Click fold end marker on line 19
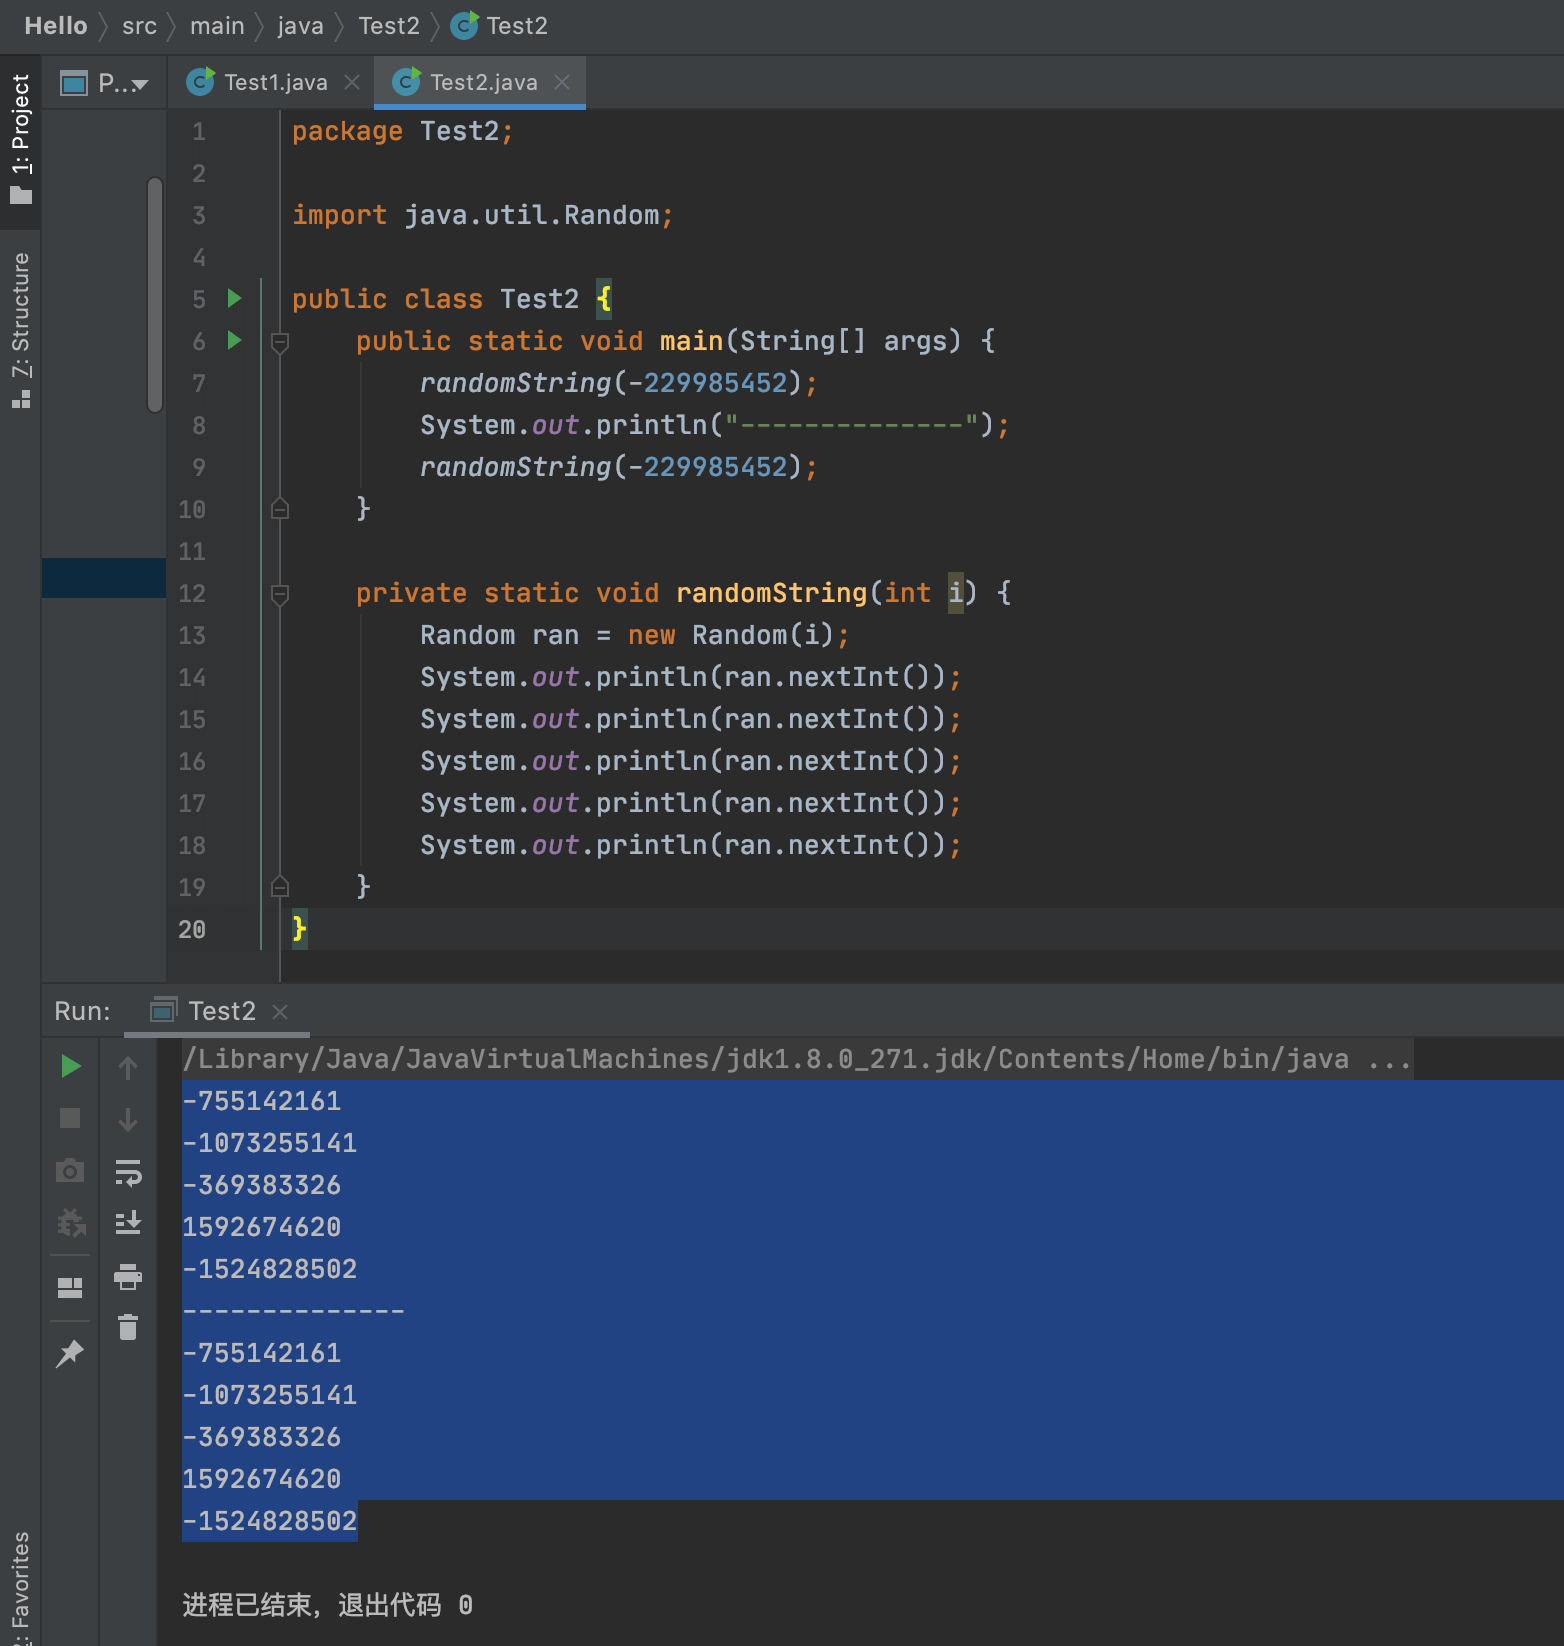1564x1646 pixels. [x=280, y=887]
